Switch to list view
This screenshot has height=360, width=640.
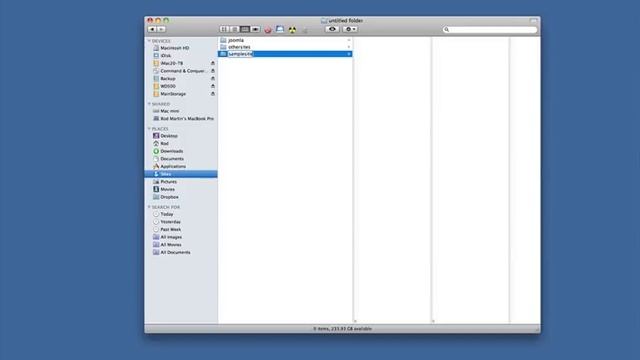pyautogui.click(x=235, y=29)
